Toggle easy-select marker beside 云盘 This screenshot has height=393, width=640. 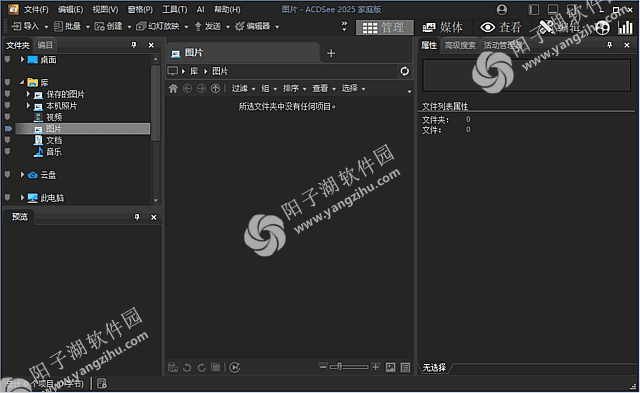point(7,175)
